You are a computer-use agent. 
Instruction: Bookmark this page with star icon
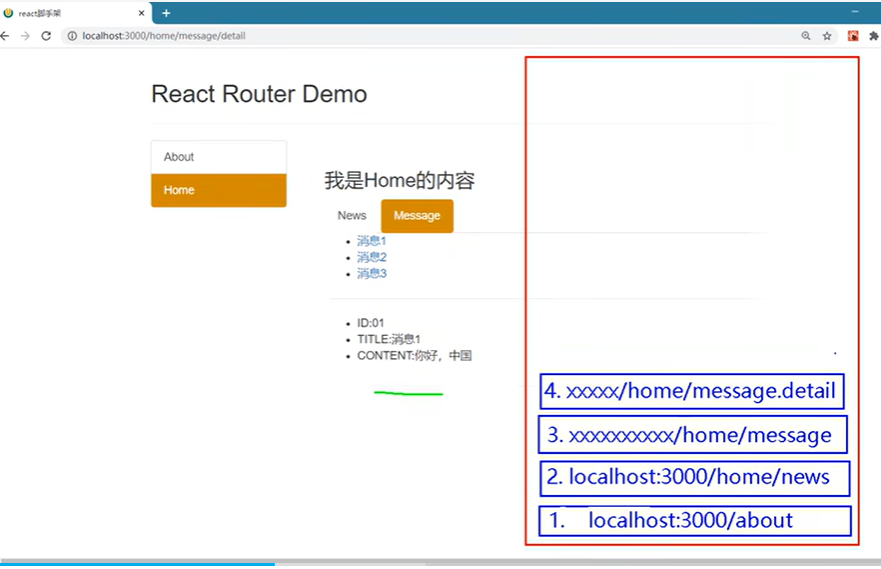pos(827,36)
